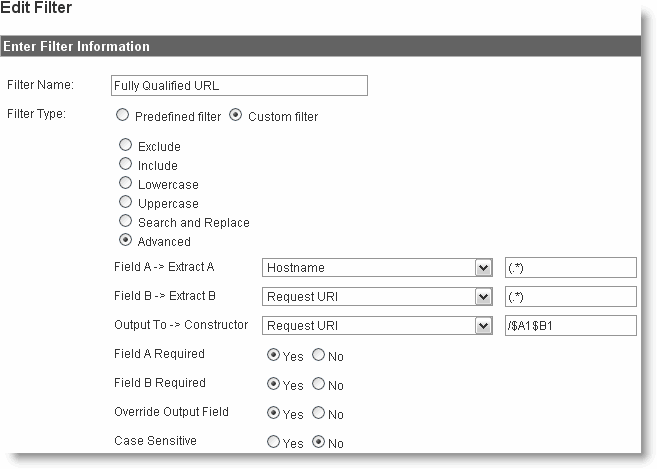The width and height of the screenshot is (657, 469).
Task: Set Field A Required to No
Action: pos(318,355)
